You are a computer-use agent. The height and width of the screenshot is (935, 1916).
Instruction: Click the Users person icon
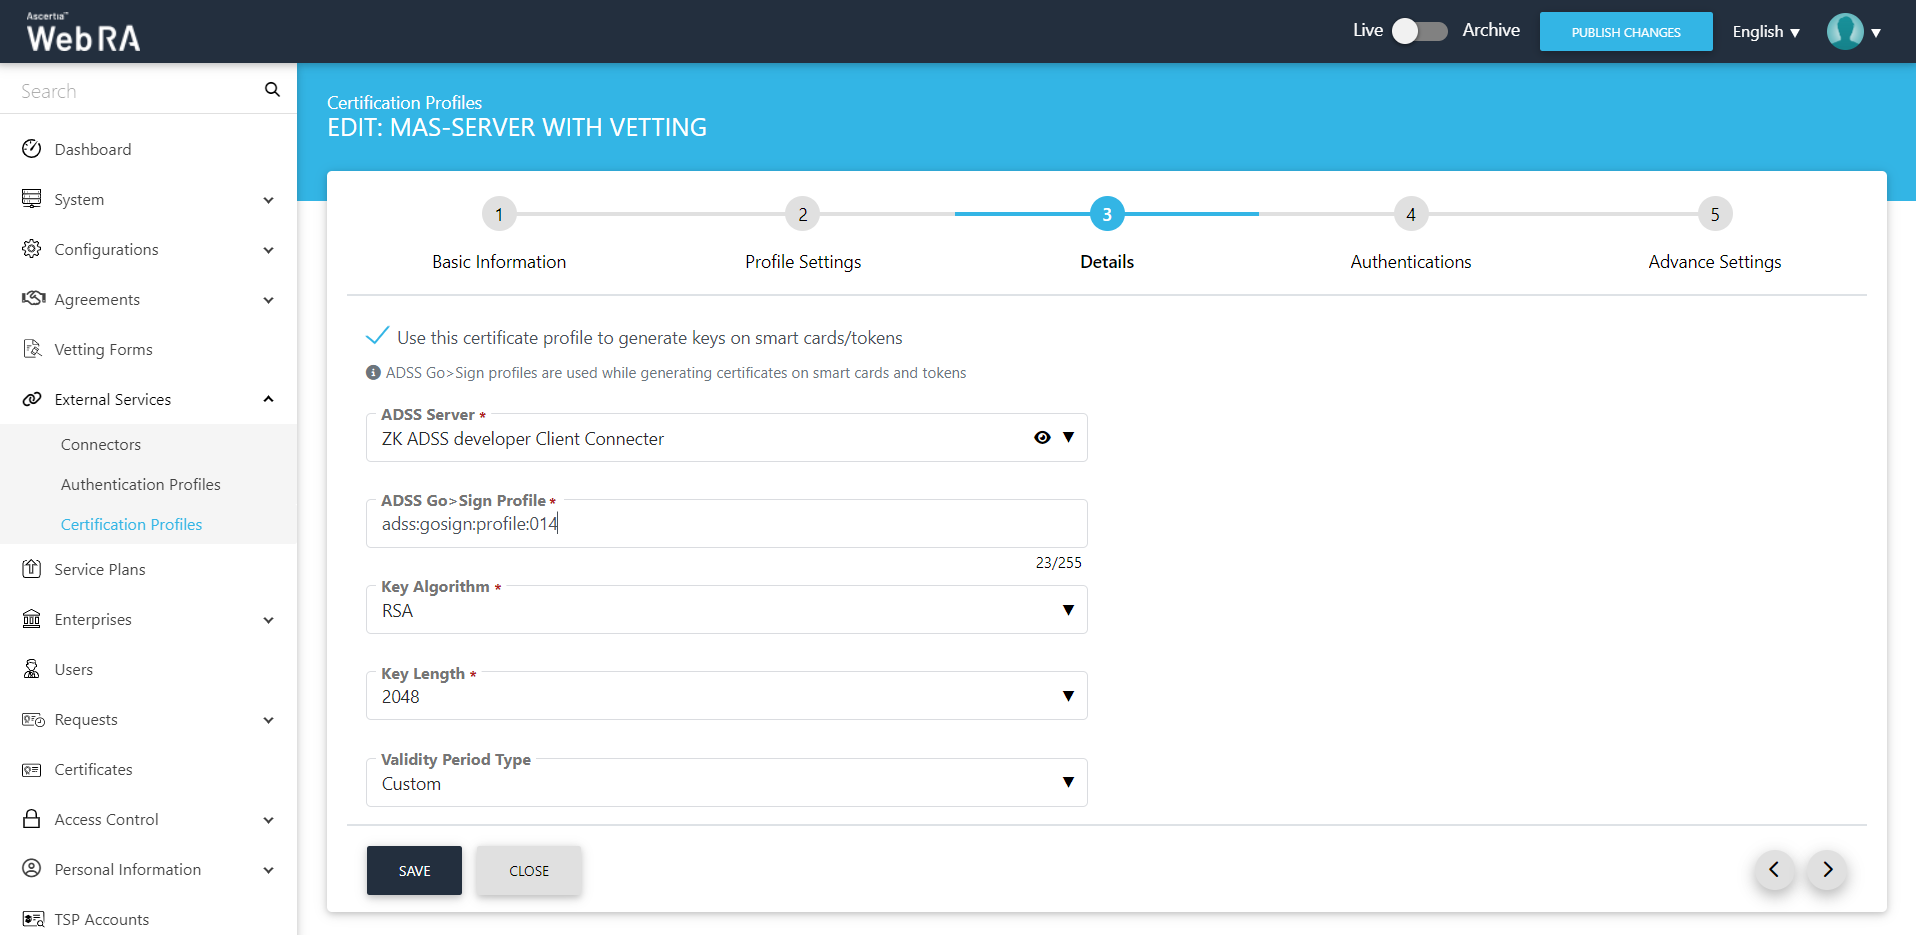(x=32, y=669)
